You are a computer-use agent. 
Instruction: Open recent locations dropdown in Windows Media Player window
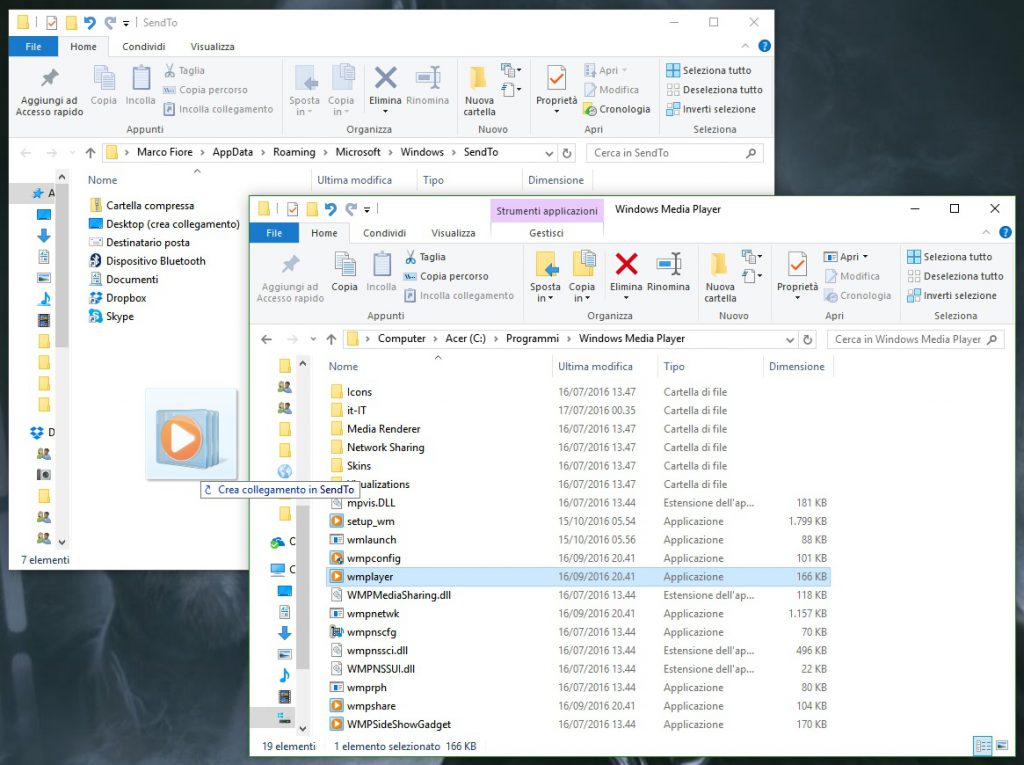pos(313,339)
